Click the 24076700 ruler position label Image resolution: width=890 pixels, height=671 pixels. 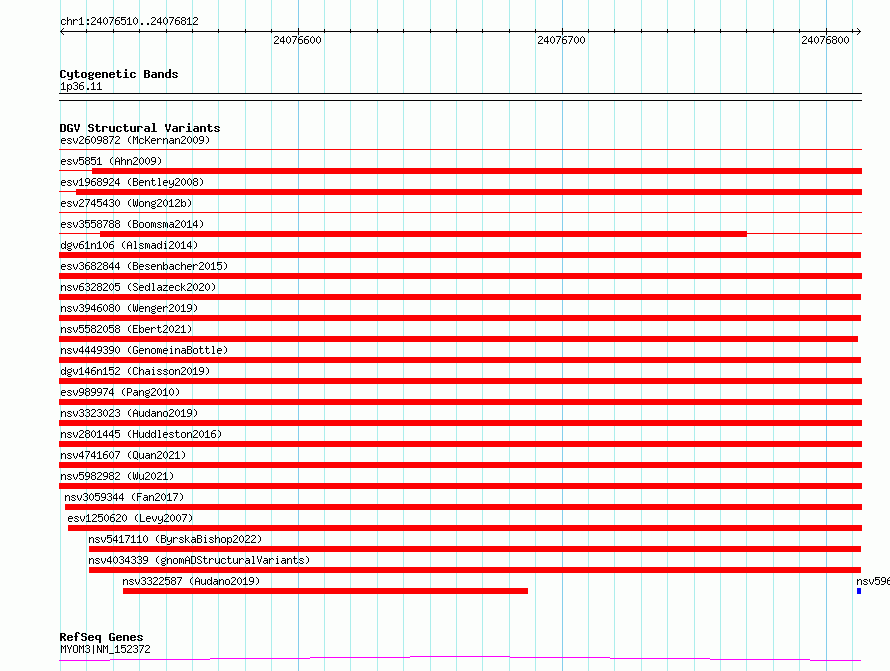tap(561, 40)
